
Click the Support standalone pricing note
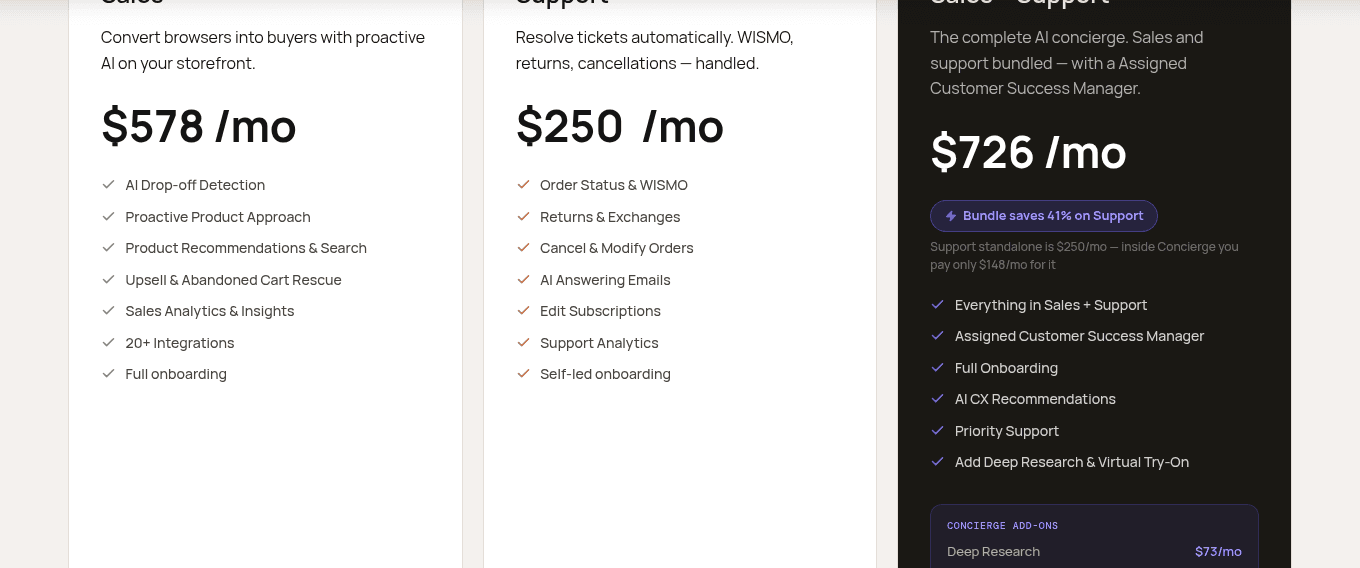(1084, 256)
